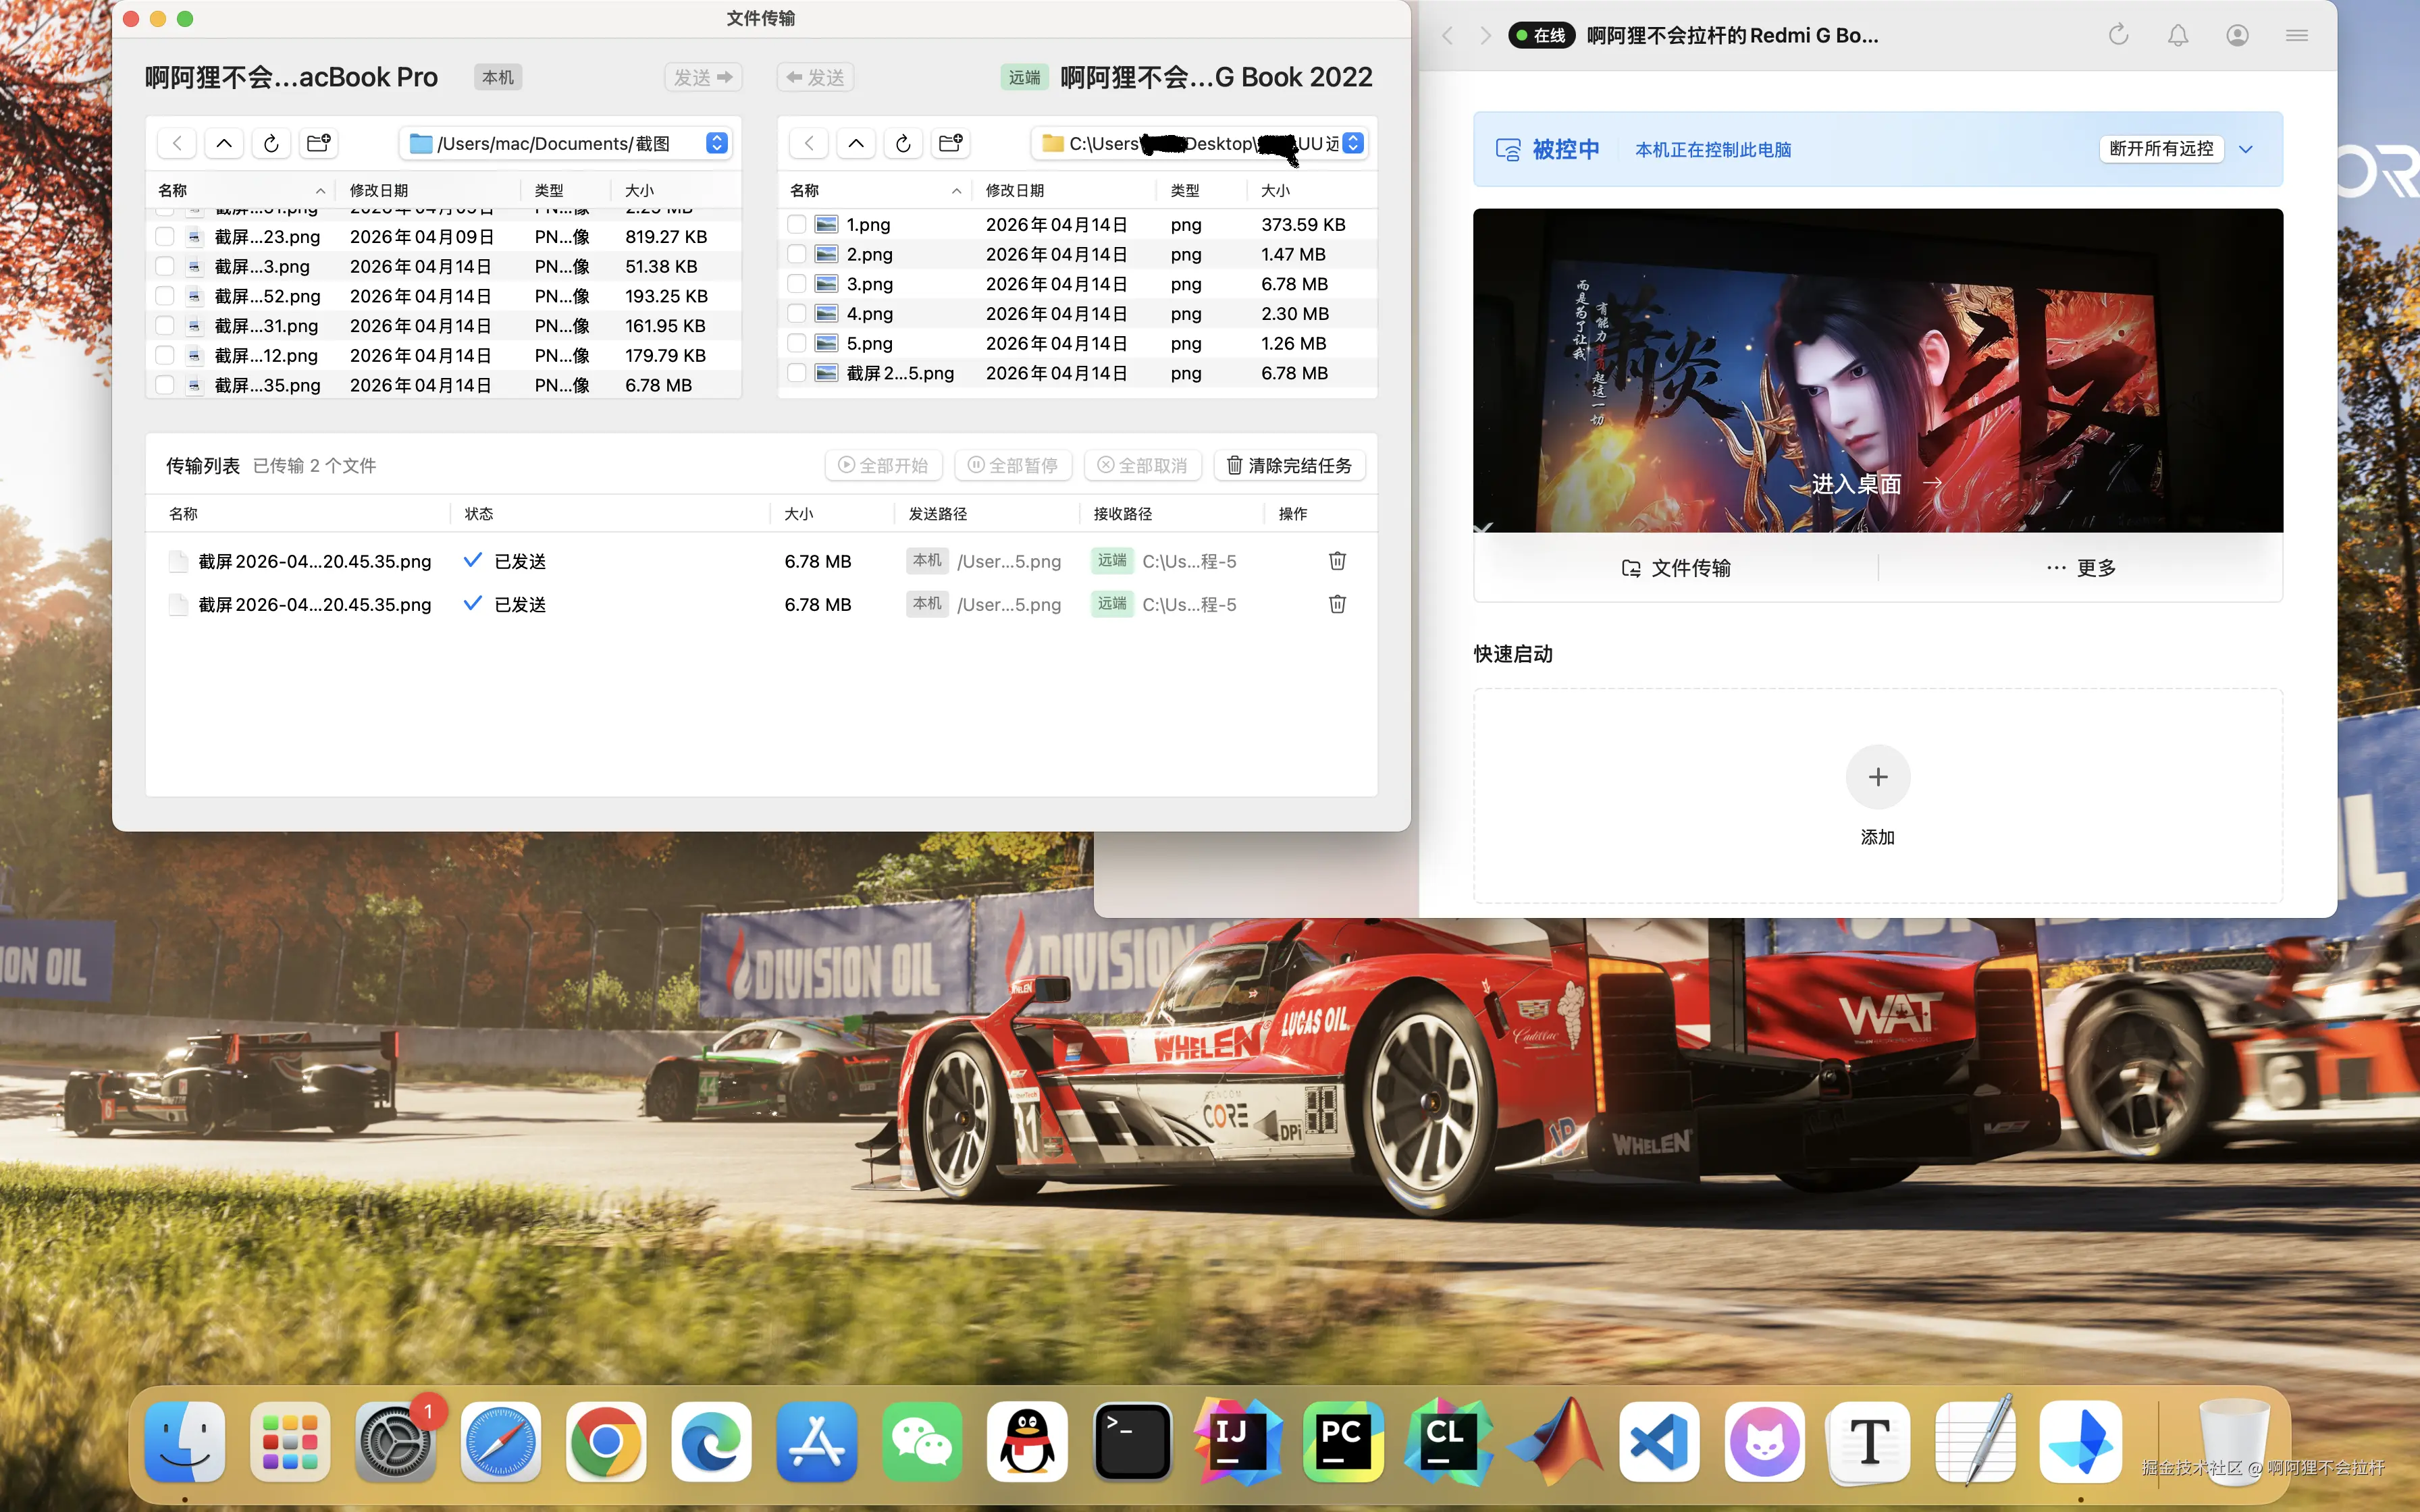Click the 断开所有远控 button

tap(2161, 149)
